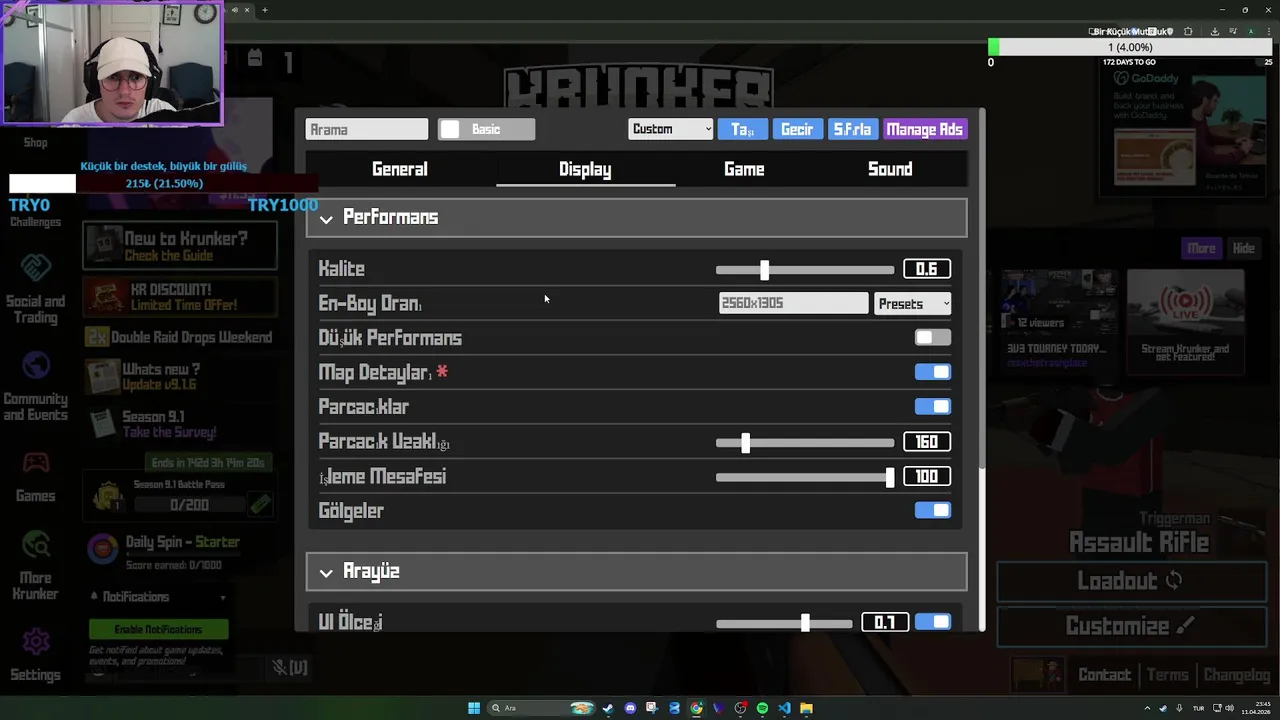Click the Kalite slider

(x=805, y=269)
